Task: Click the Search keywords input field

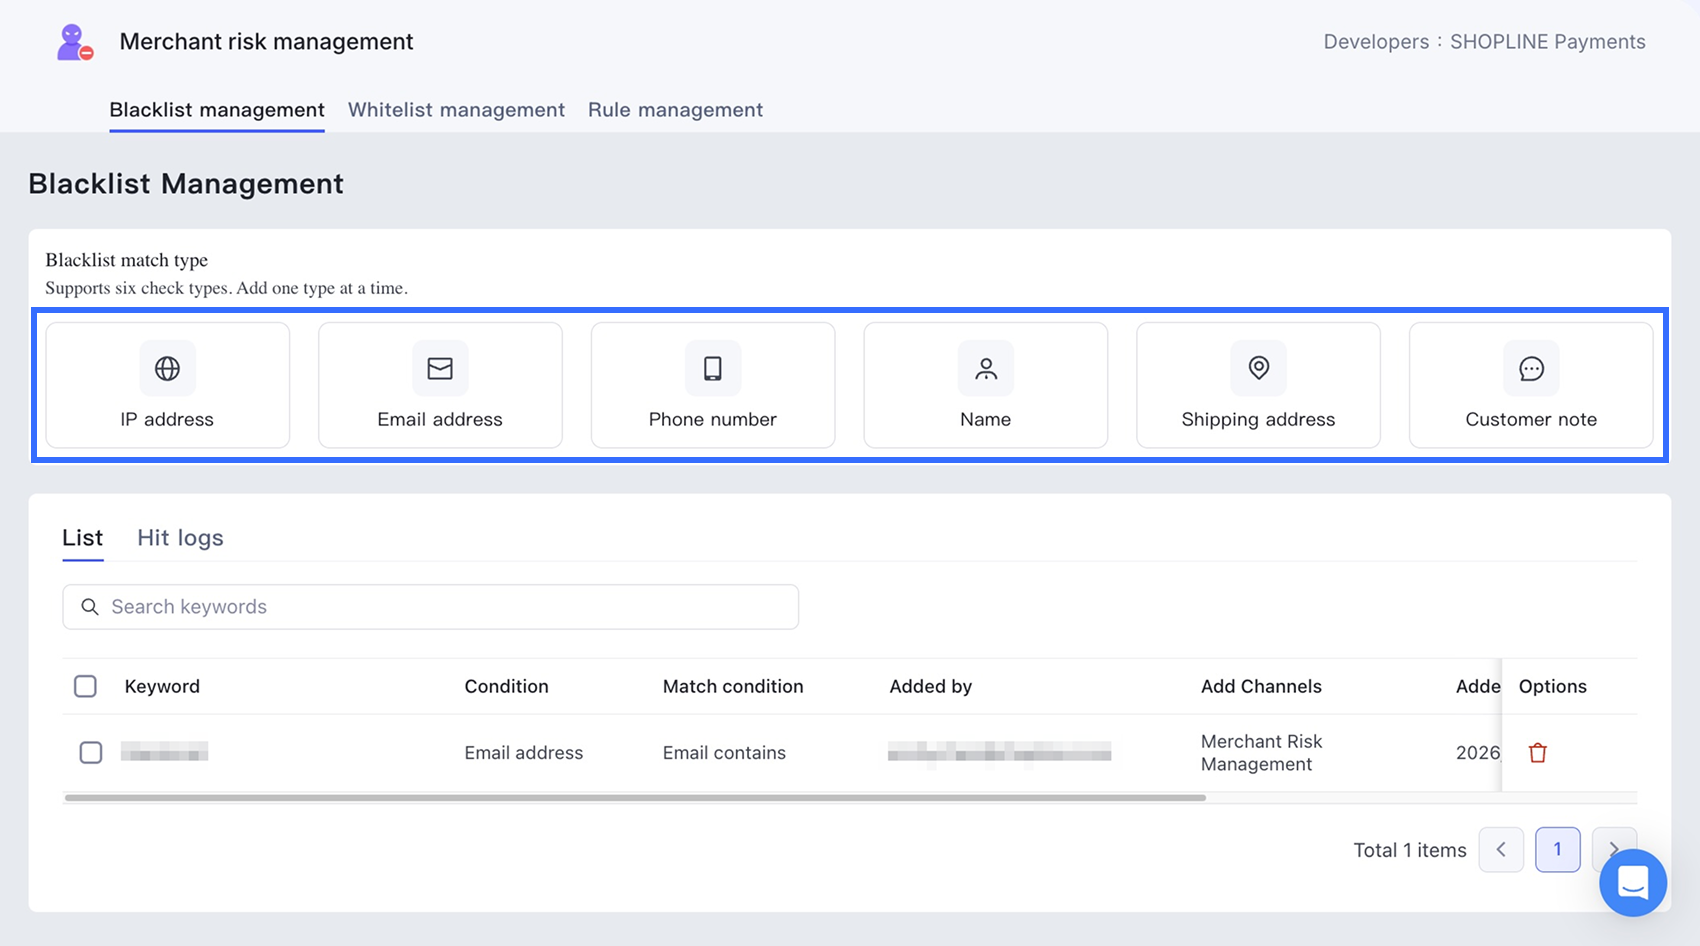Action: pyautogui.click(x=431, y=607)
